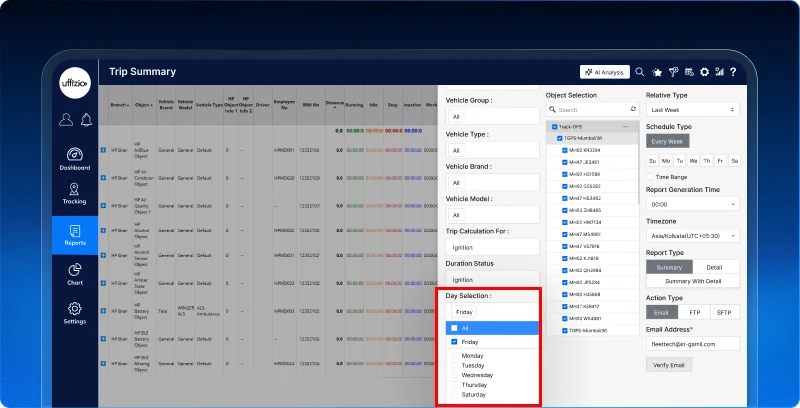Select SFTP action type
Viewport: 800px width, 408px height.
pos(724,312)
